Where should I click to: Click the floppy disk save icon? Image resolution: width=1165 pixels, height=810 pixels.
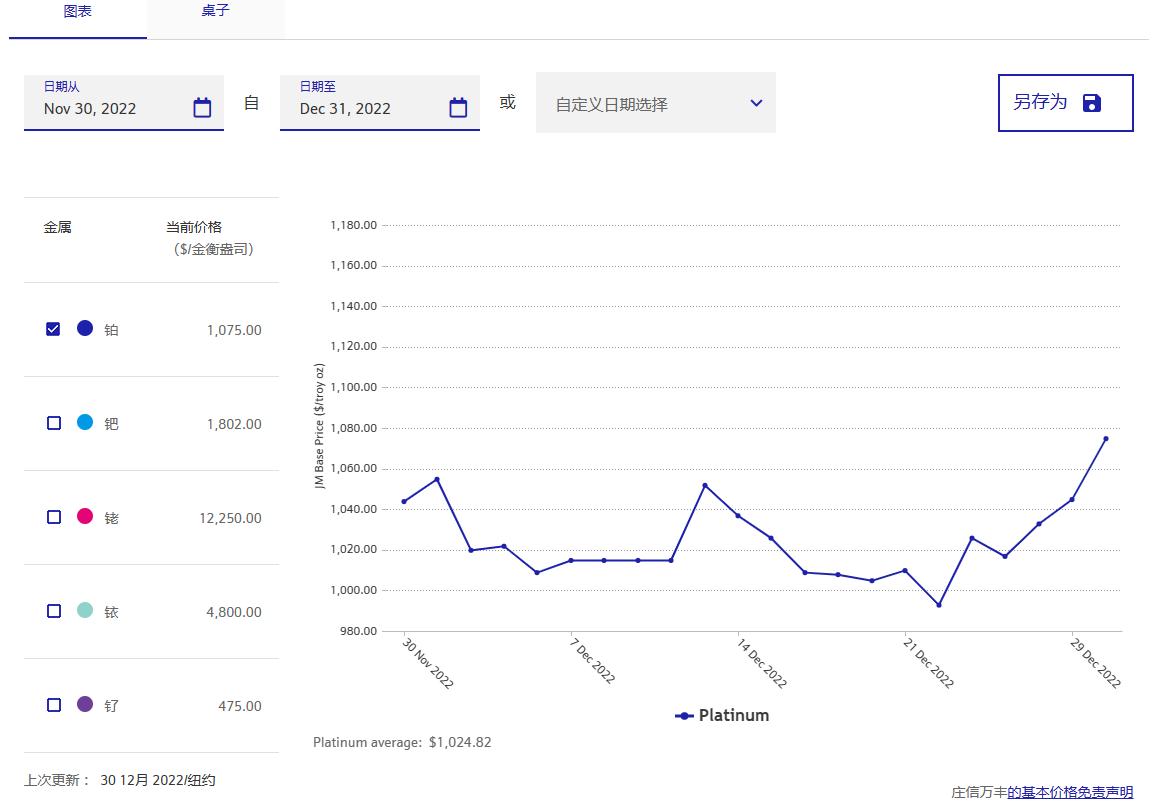pyautogui.click(x=1092, y=103)
